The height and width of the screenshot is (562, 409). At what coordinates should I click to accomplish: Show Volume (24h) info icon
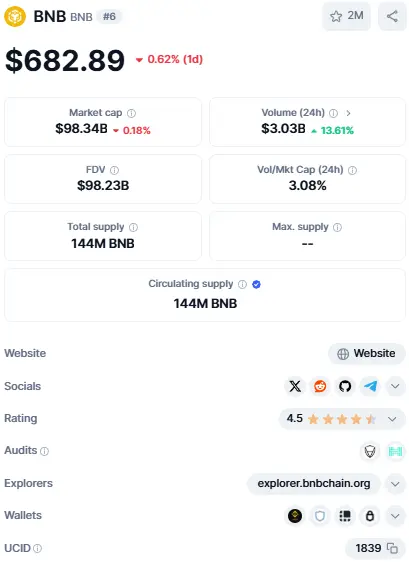click(x=333, y=113)
